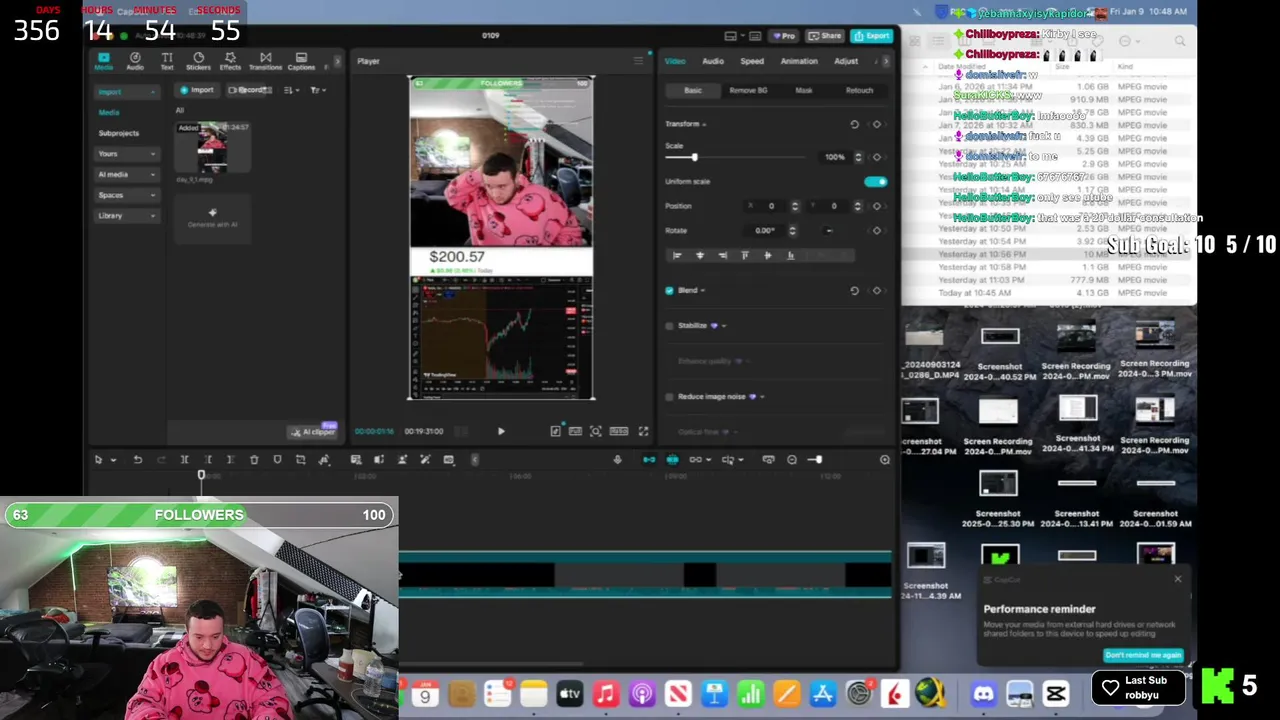
Task: Reset the Transform settings with the reset arrow
Action: coord(854,124)
